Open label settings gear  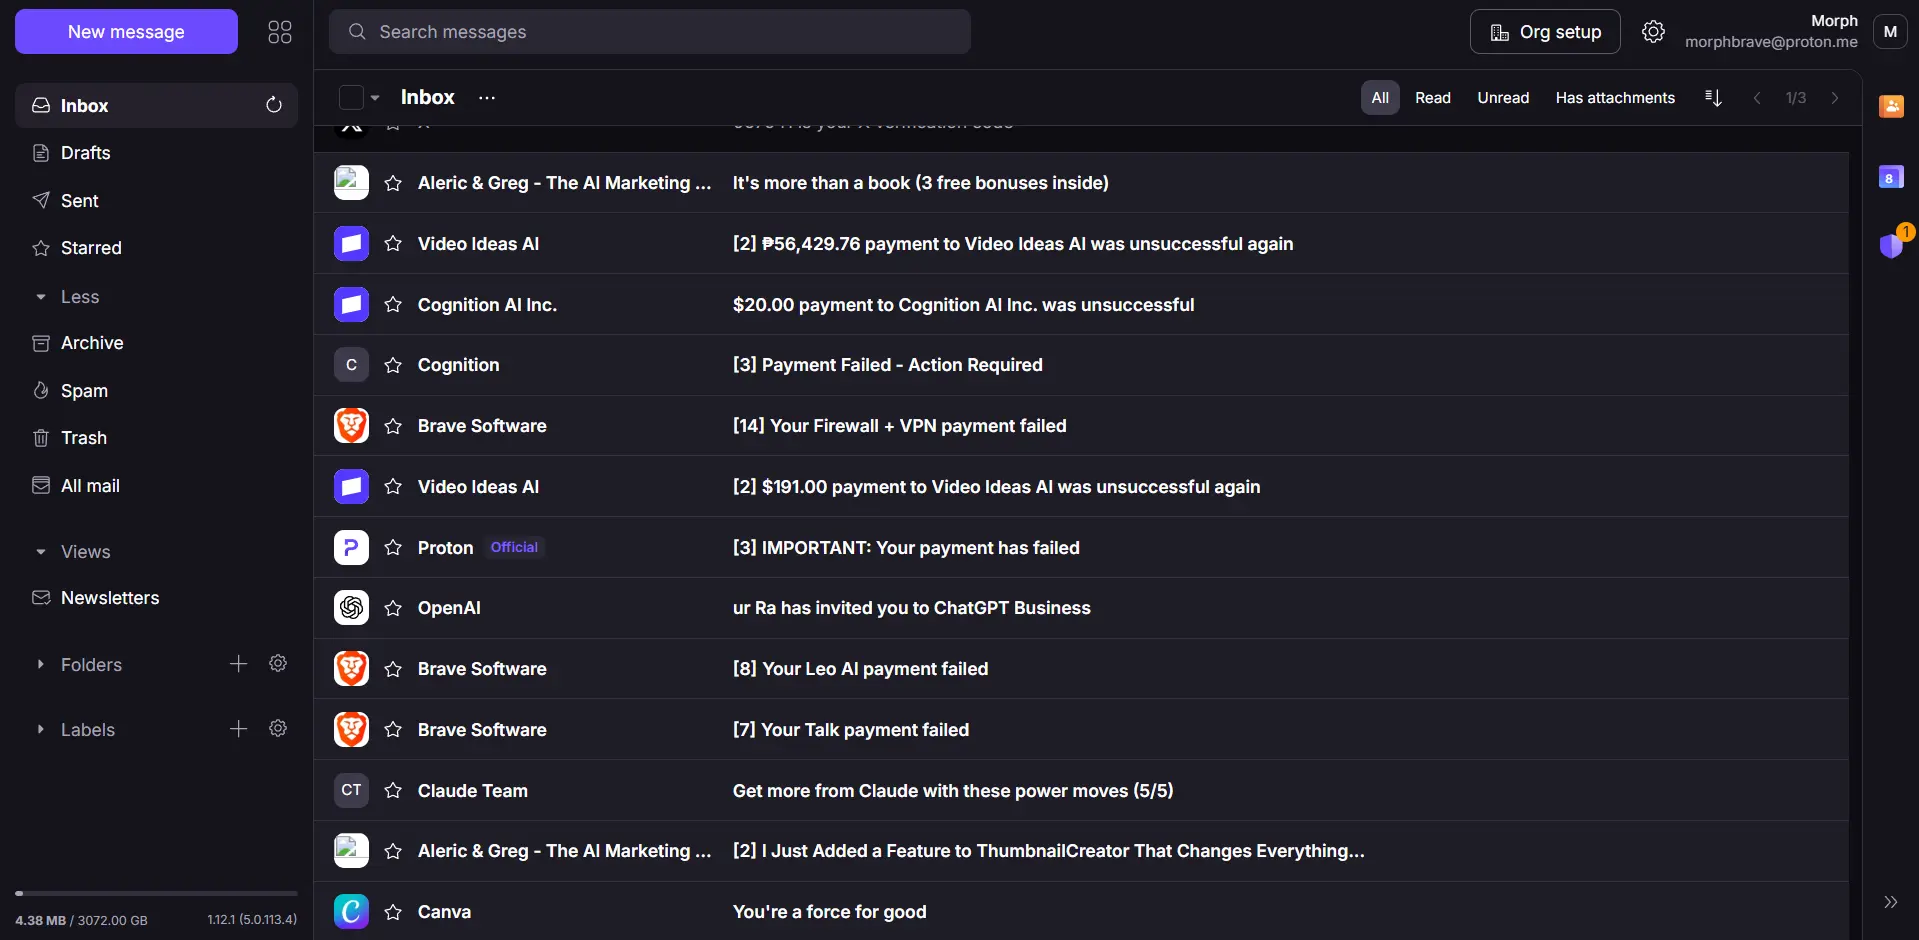pyautogui.click(x=278, y=728)
